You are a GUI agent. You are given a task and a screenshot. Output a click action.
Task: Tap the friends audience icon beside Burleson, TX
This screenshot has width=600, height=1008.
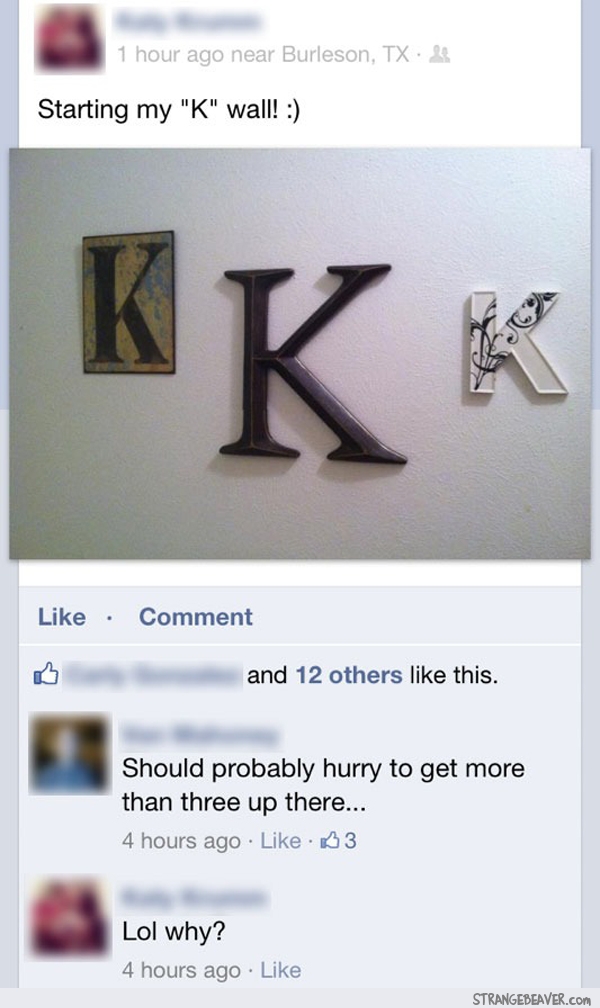(439, 55)
